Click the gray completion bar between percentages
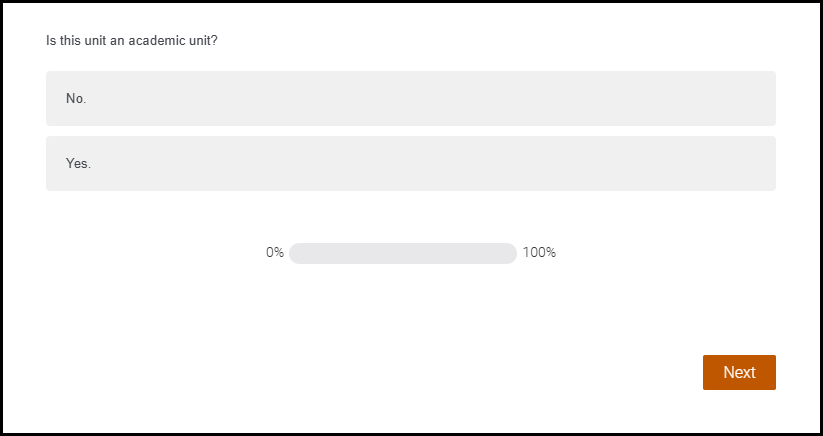 pyautogui.click(x=403, y=253)
